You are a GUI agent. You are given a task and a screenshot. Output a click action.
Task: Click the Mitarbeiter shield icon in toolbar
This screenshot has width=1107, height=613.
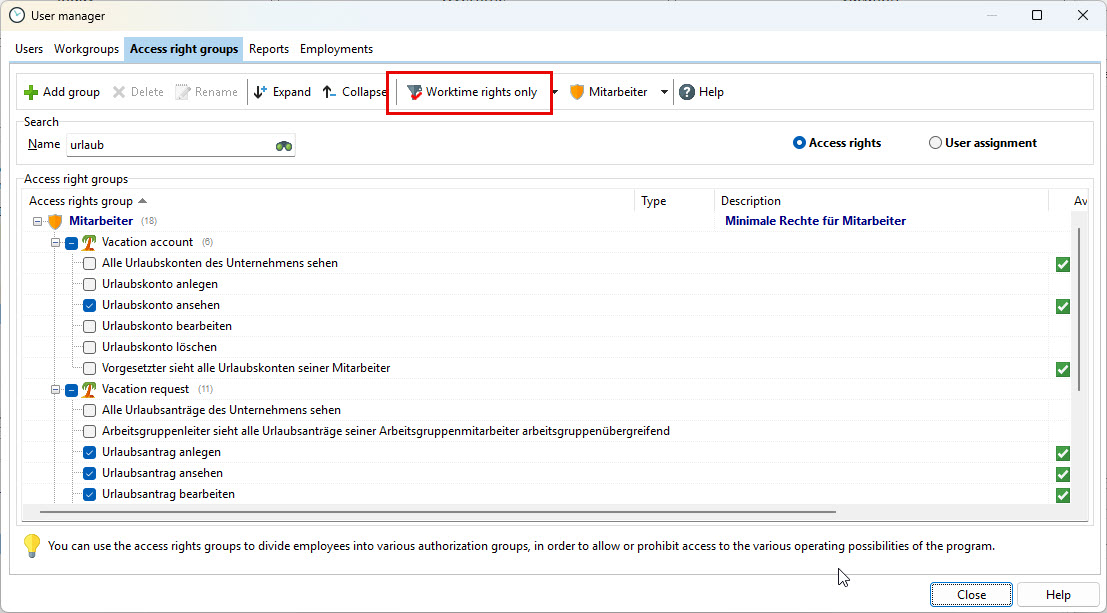tap(577, 92)
